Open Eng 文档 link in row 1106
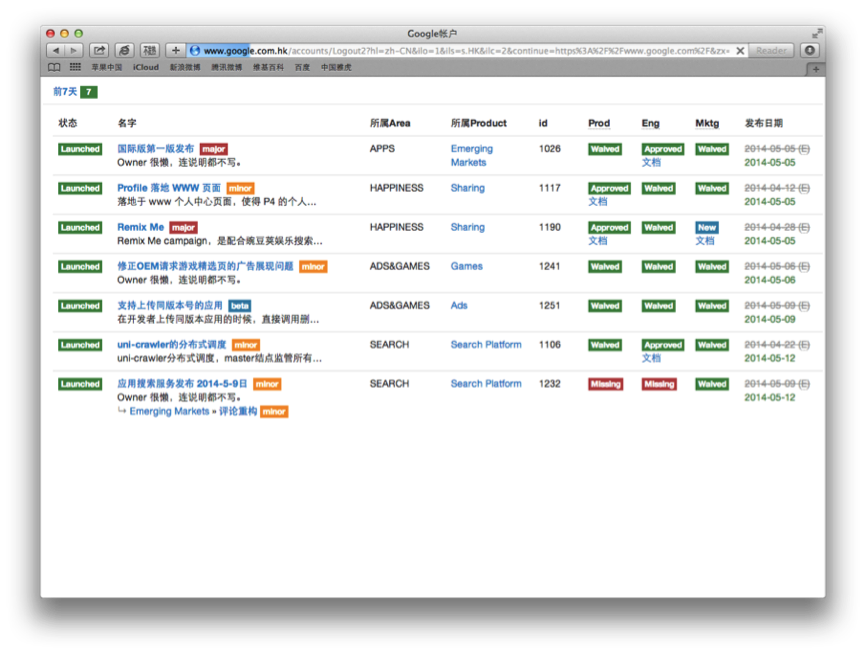Screen dimensions: 866x655 651,358
